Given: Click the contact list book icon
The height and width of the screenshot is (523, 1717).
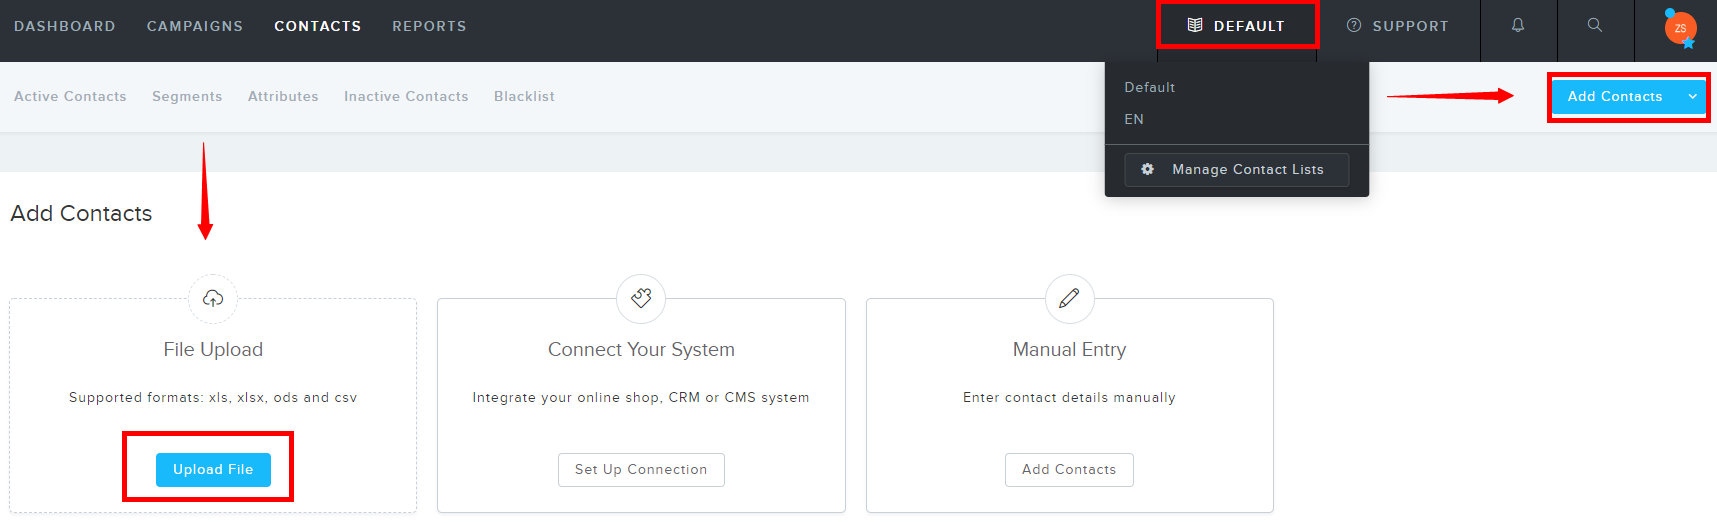Looking at the screenshot, I should pyautogui.click(x=1195, y=25).
